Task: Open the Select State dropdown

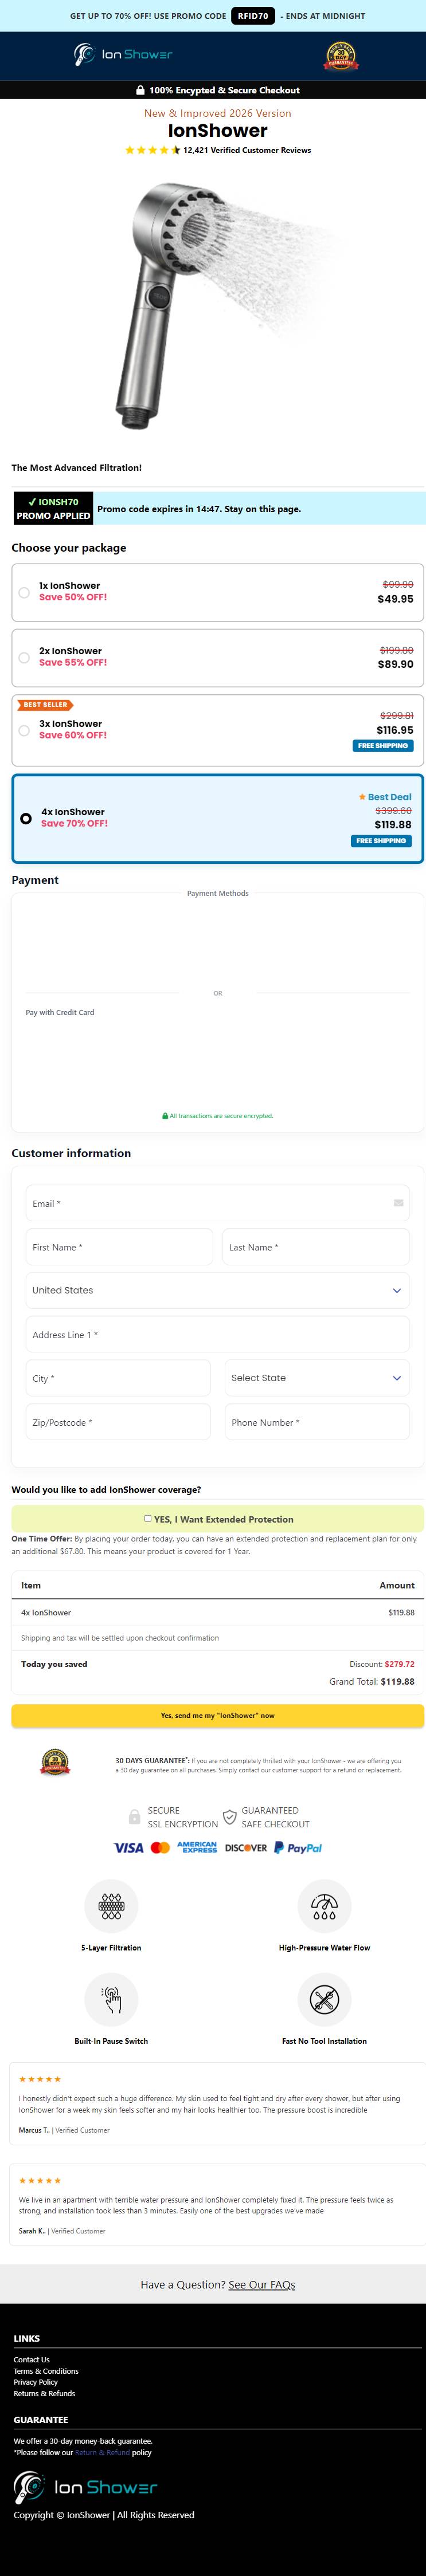Action: (x=317, y=1378)
